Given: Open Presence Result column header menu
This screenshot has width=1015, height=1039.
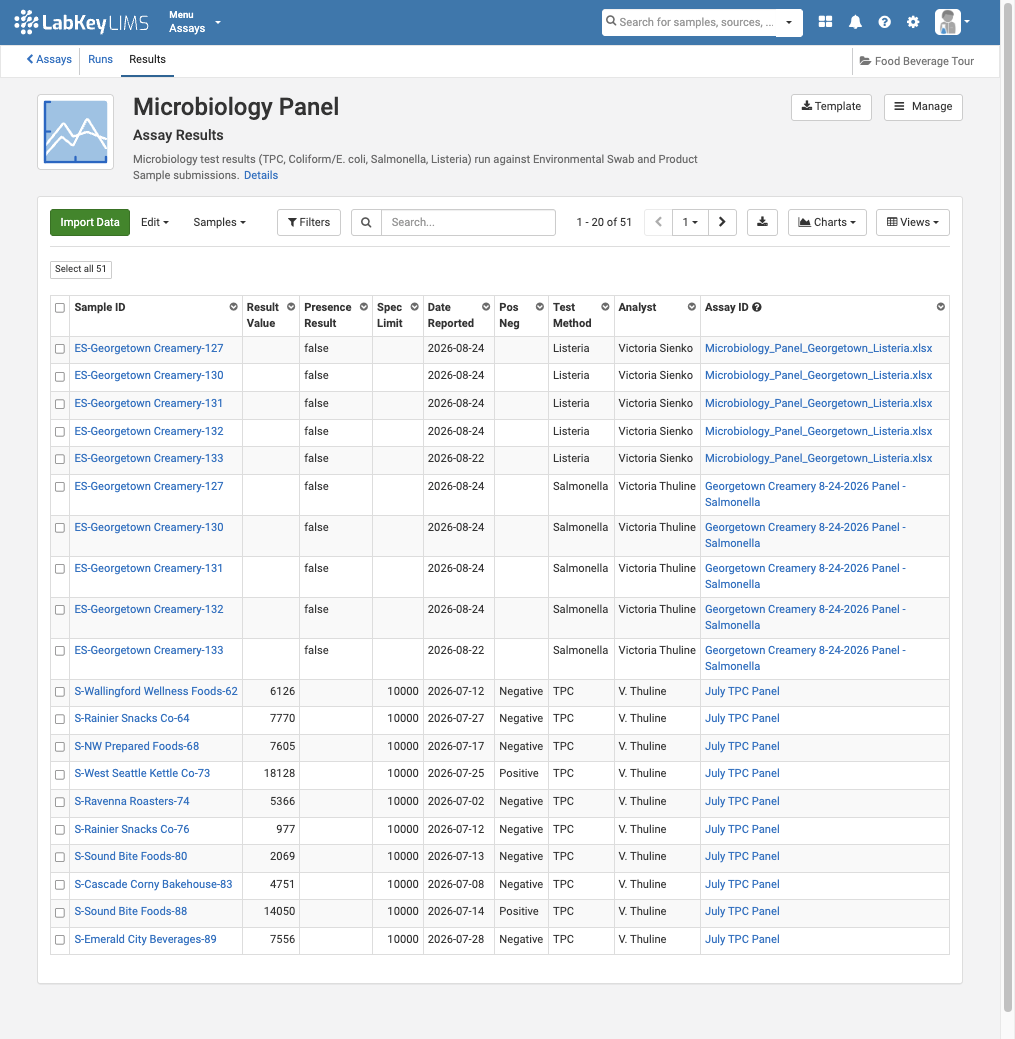Looking at the screenshot, I should click(364, 307).
